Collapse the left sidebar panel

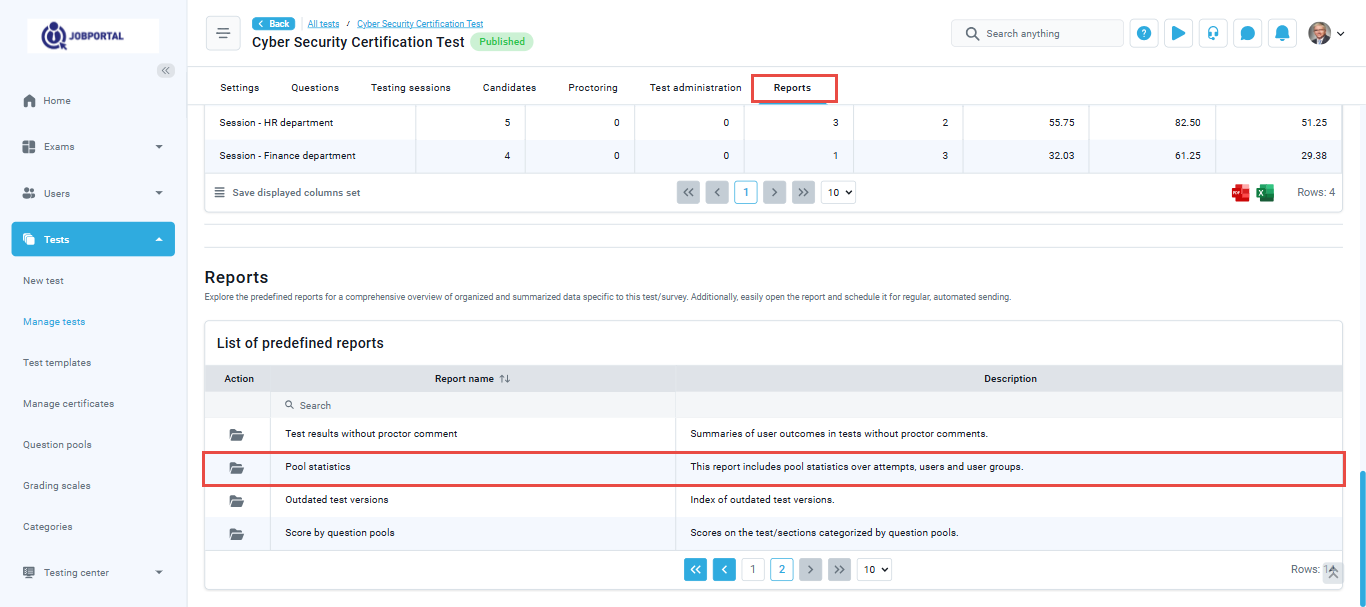click(166, 70)
